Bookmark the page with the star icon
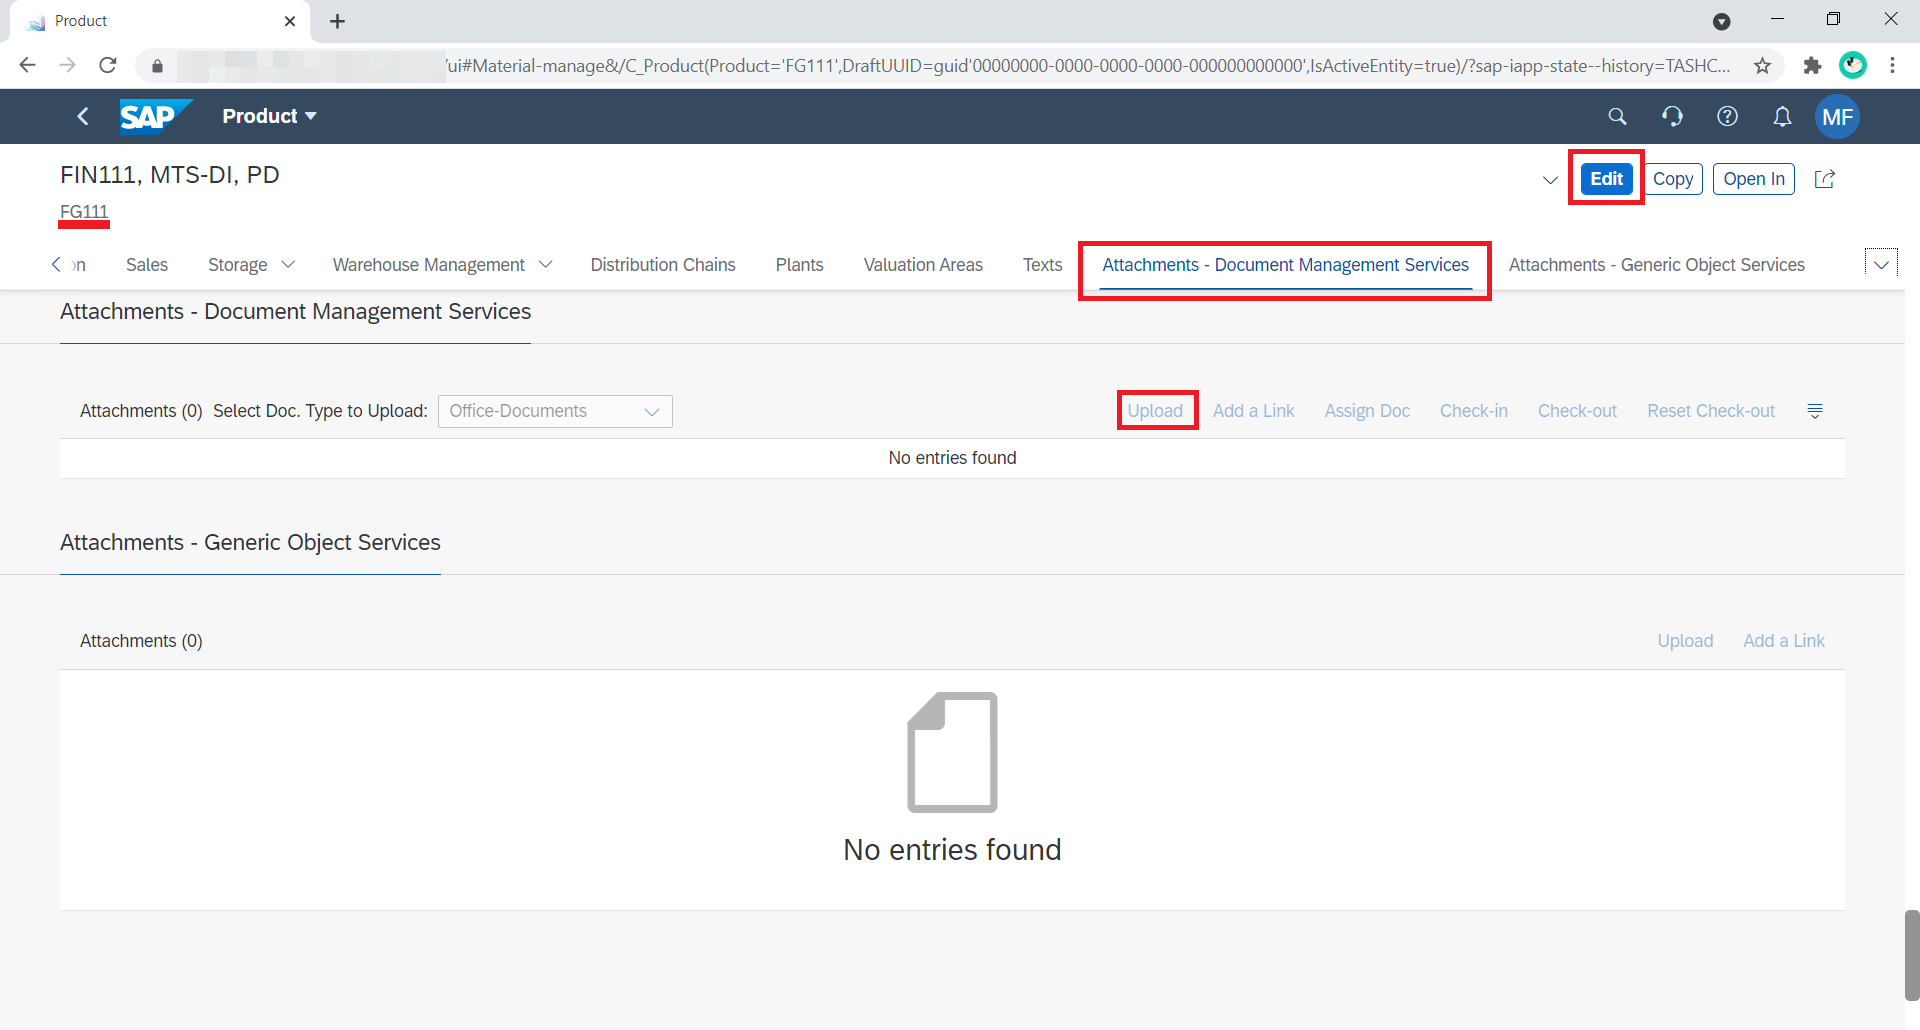Screen dimensions: 1920x1030 pyautogui.click(x=1763, y=65)
